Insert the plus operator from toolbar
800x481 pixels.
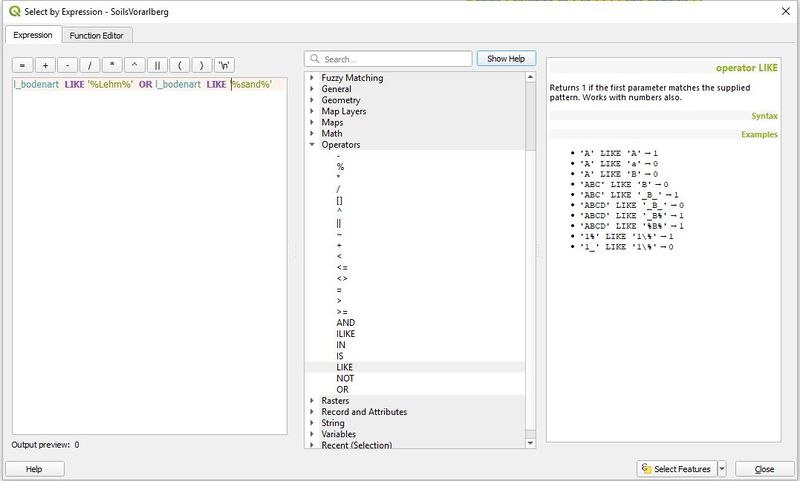click(x=45, y=65)
